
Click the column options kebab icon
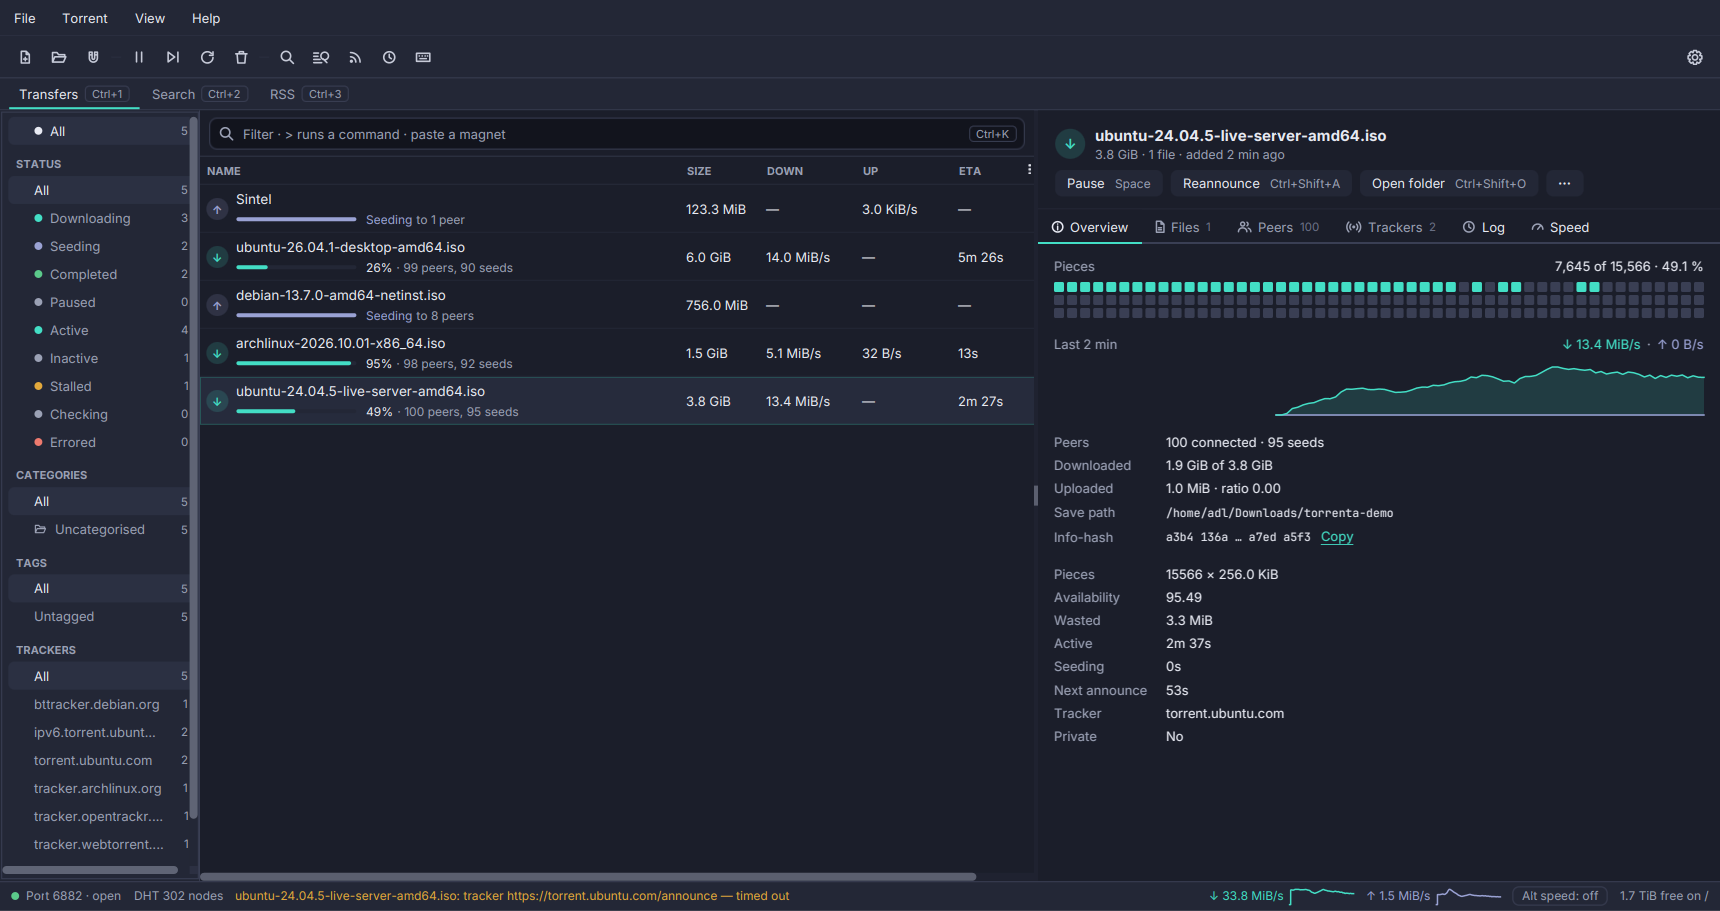(1029, 170)
